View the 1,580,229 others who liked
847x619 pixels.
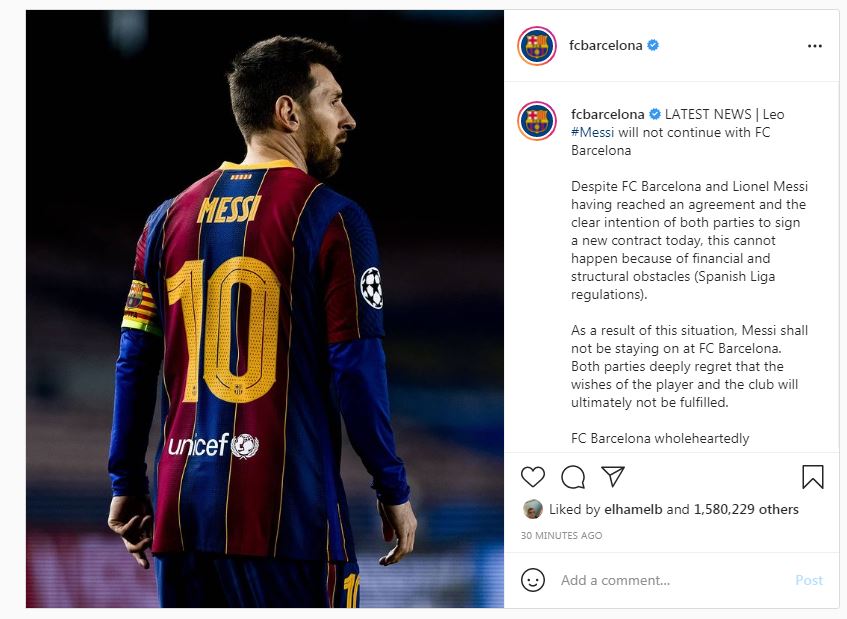tap(746, 509)
